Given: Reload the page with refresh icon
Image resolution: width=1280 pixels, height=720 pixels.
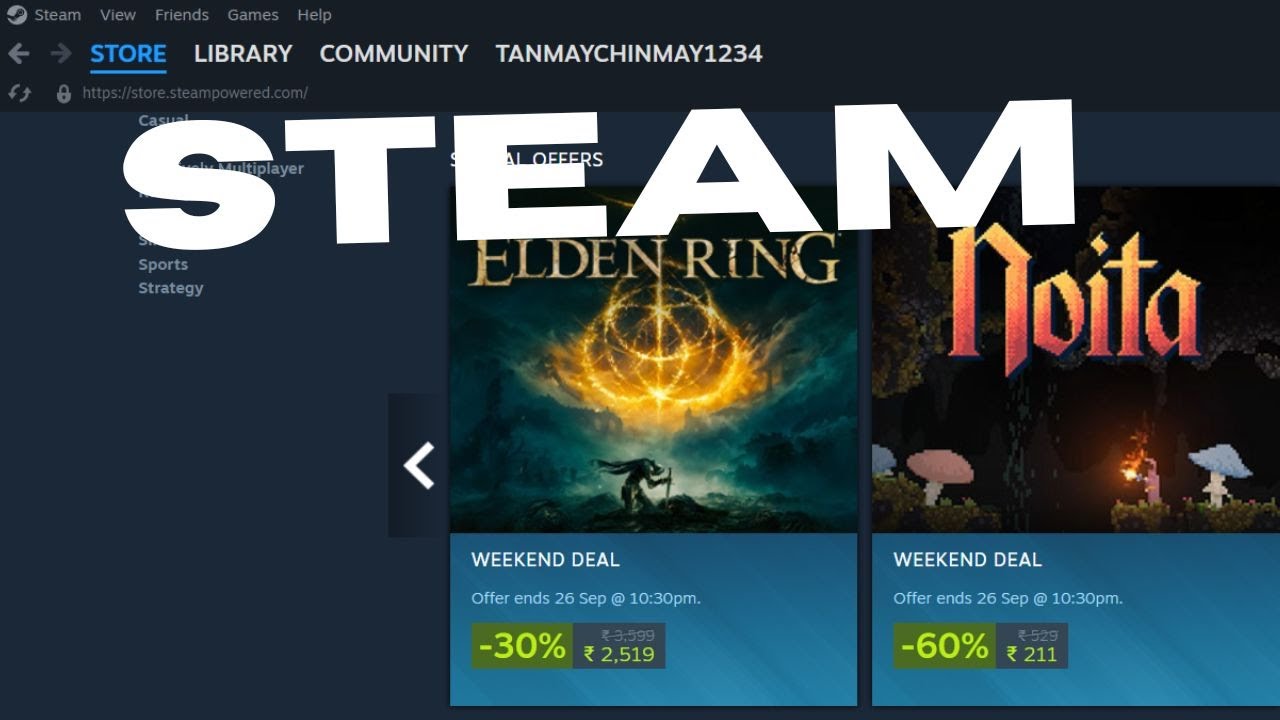Looking at the screenshot, I should pyautogui.click(x=20, y=93).
